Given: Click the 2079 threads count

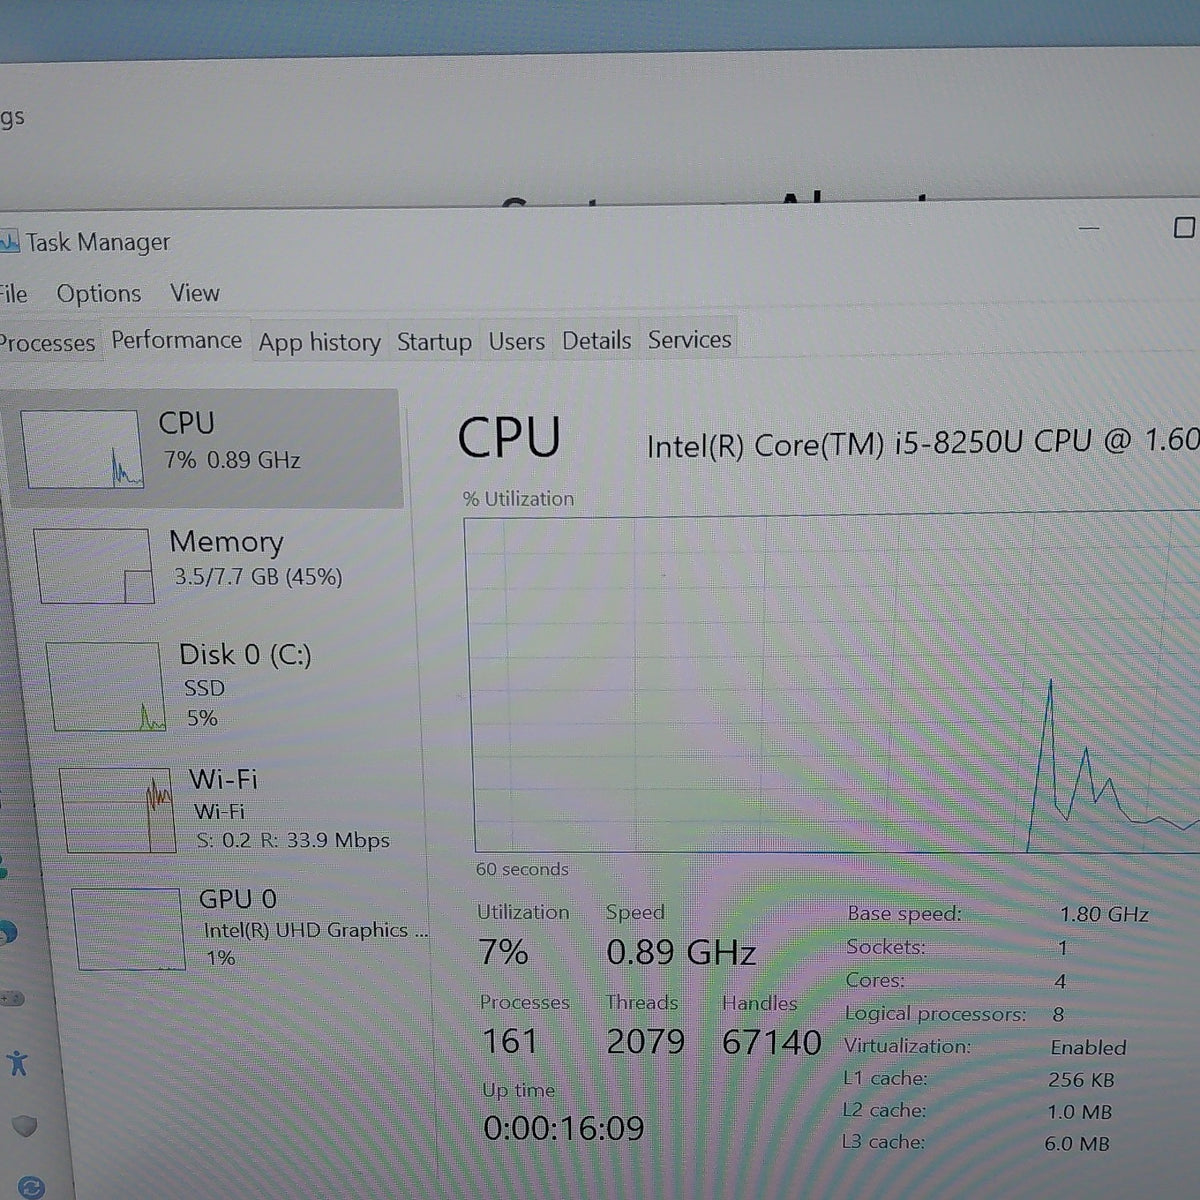Looking at the screenshot, I should (646, 1042).
